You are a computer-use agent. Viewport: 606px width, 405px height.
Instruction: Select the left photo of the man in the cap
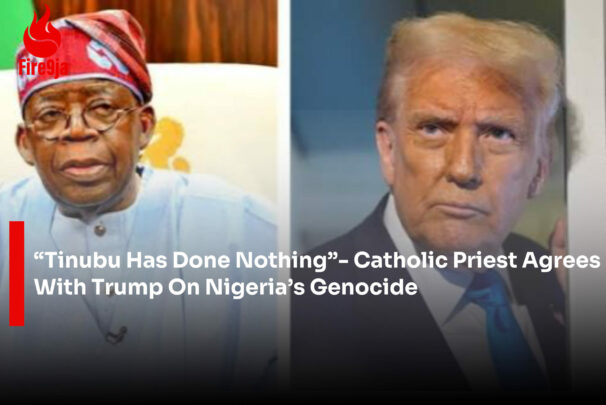click(138, 201)
